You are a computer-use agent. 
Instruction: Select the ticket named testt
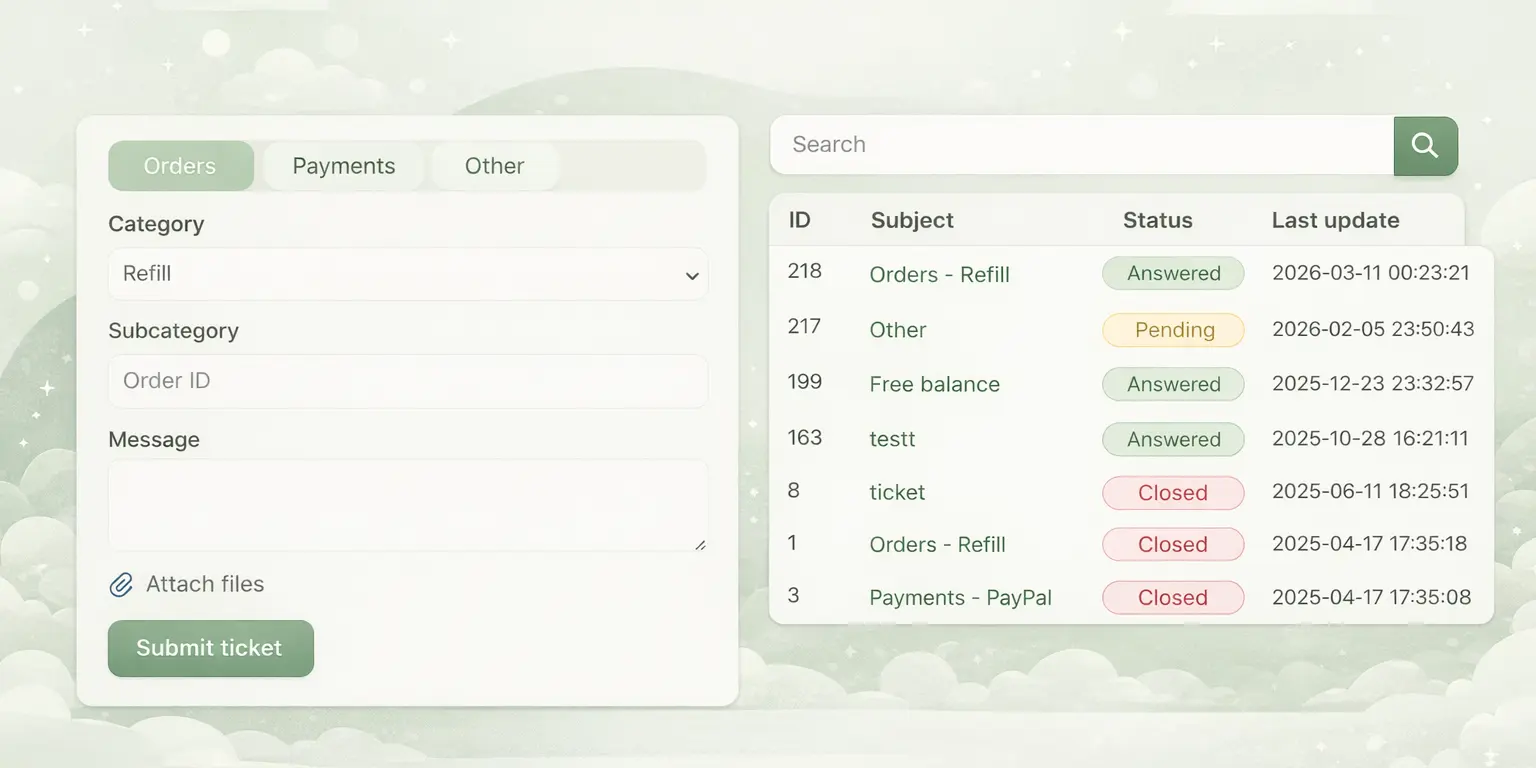pos(891,439)
